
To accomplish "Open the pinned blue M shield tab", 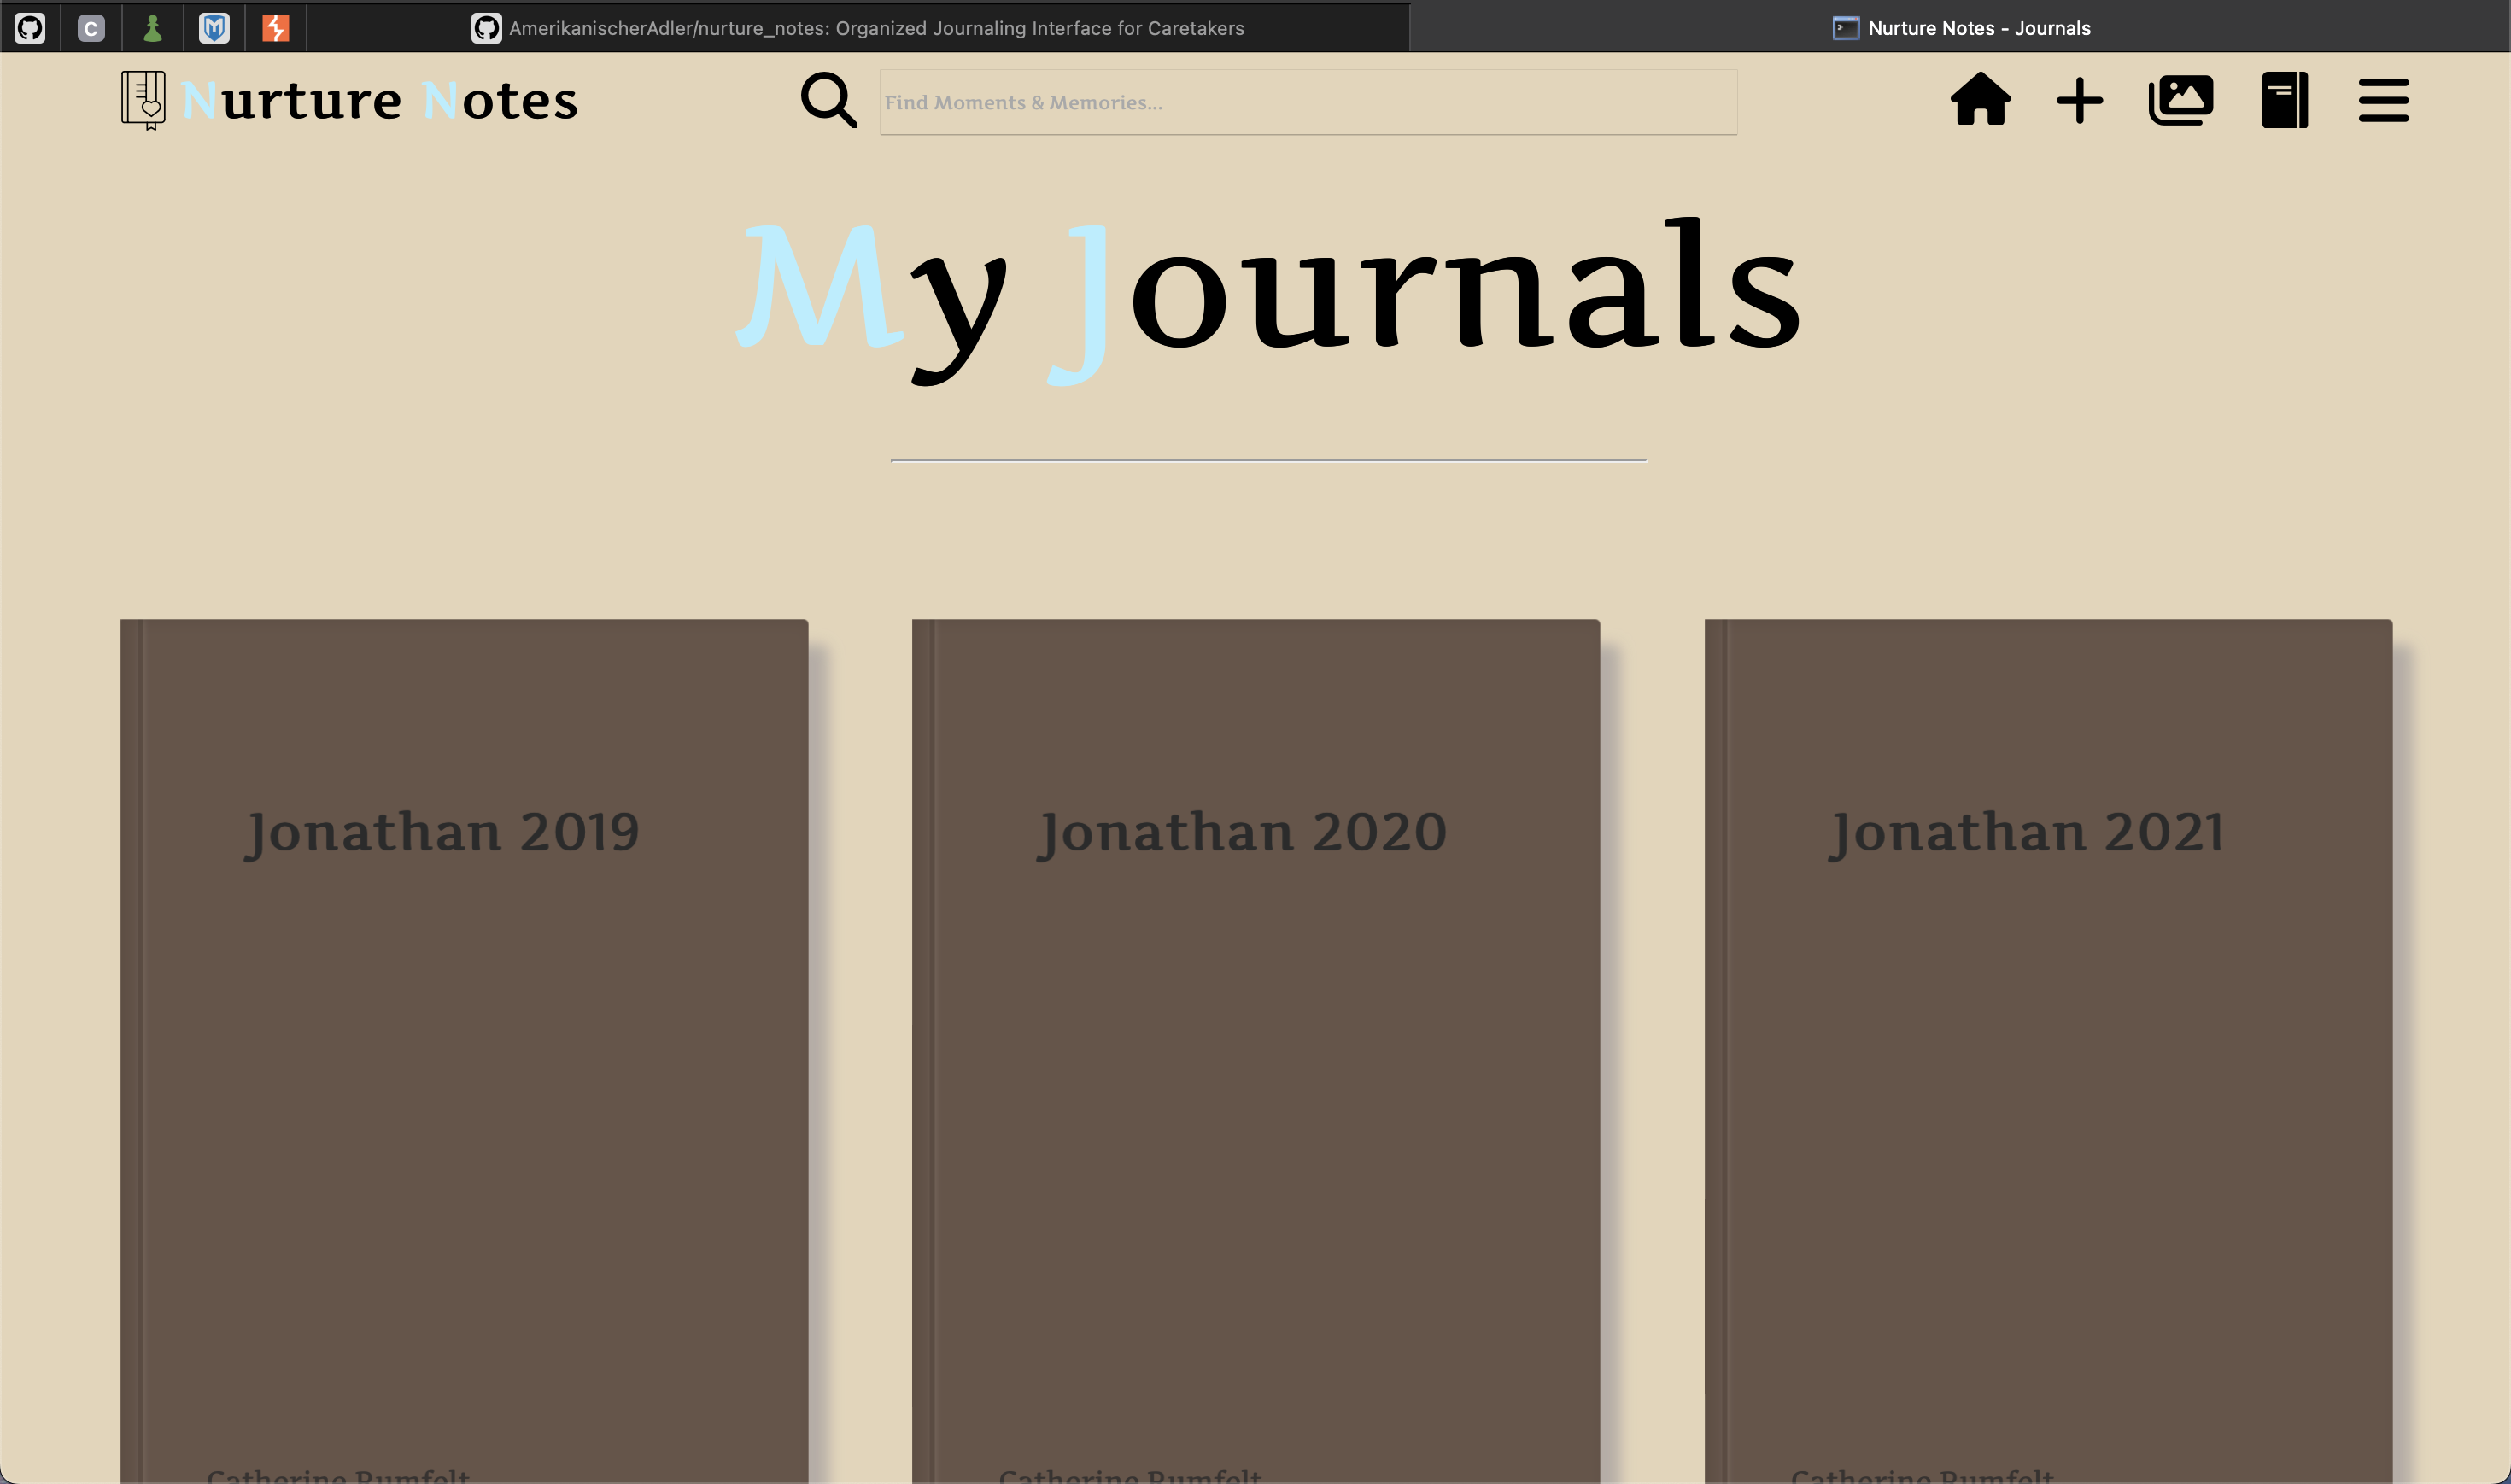I will click(214, 28).
